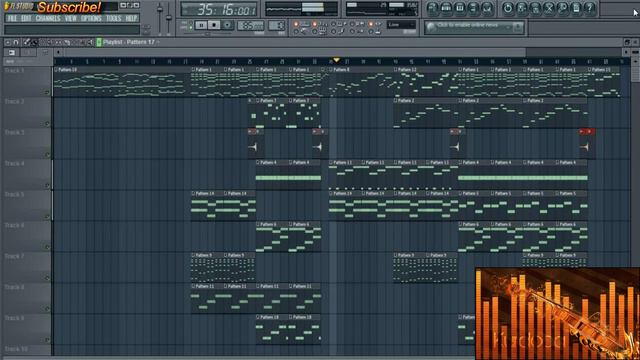Click the yellow playhead marker on timeline
This screenshot has width=640, height=360.
[x=336, y=60]
